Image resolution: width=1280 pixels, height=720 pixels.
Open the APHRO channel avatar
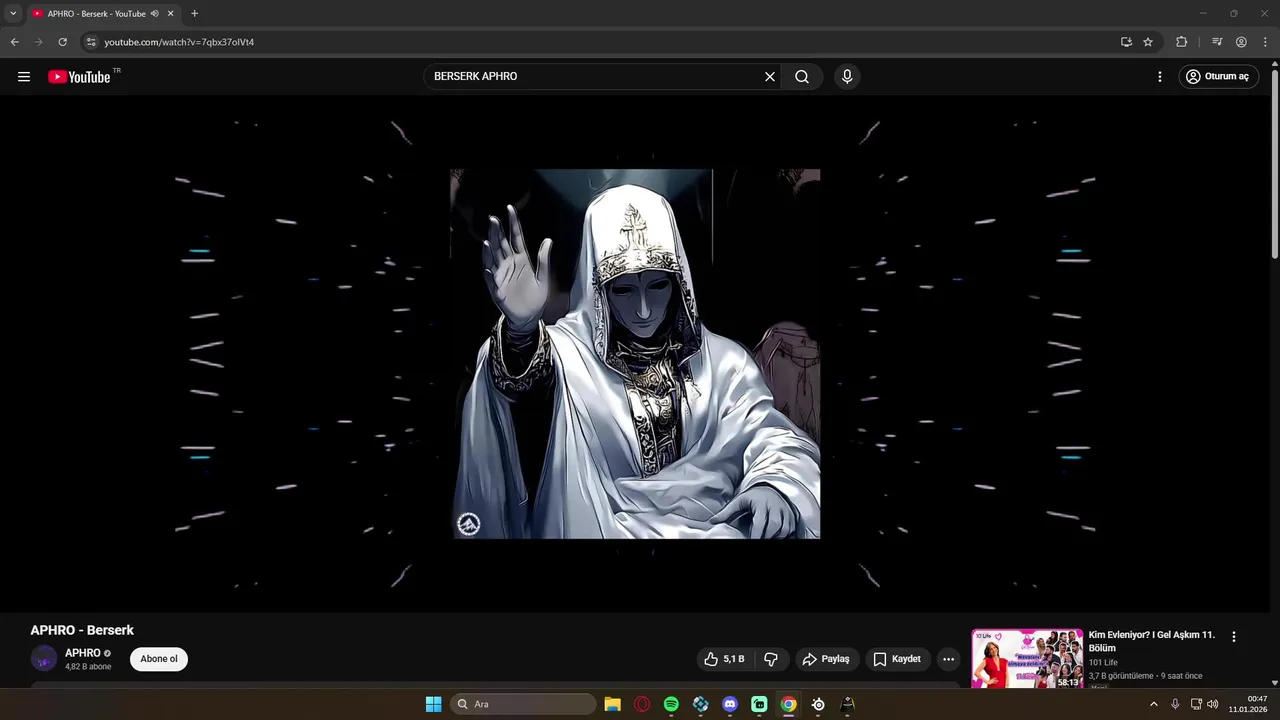[x=44, y=659]
